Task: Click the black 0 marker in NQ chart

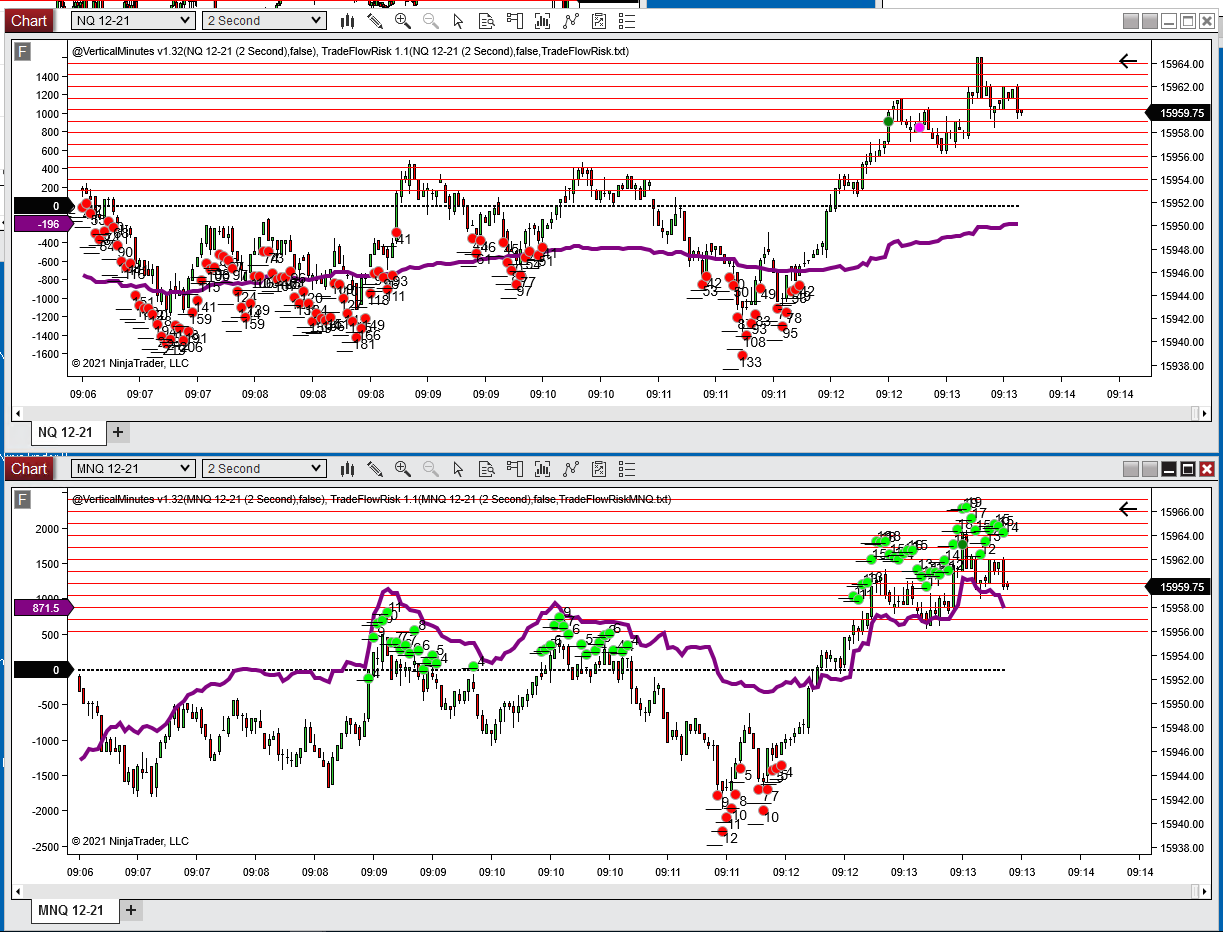Action: click(42, 206)
